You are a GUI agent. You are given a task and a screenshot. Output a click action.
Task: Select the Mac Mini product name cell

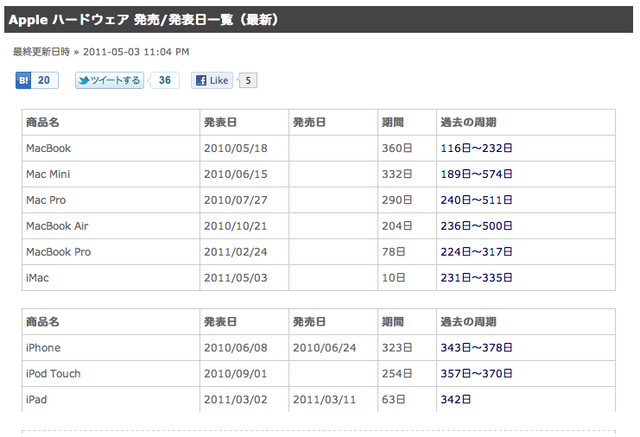coord(111,174)
